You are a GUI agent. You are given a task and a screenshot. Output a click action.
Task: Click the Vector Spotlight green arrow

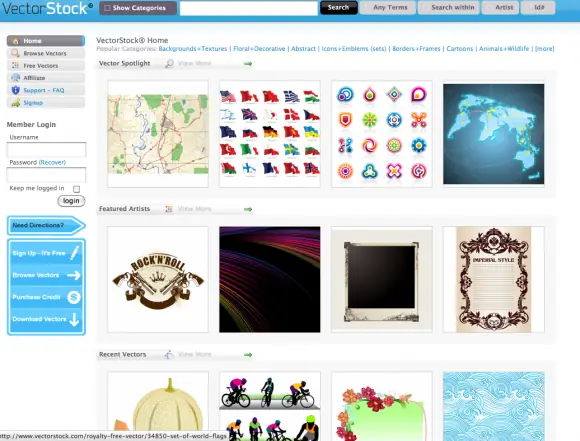click(x=248, y=64)
